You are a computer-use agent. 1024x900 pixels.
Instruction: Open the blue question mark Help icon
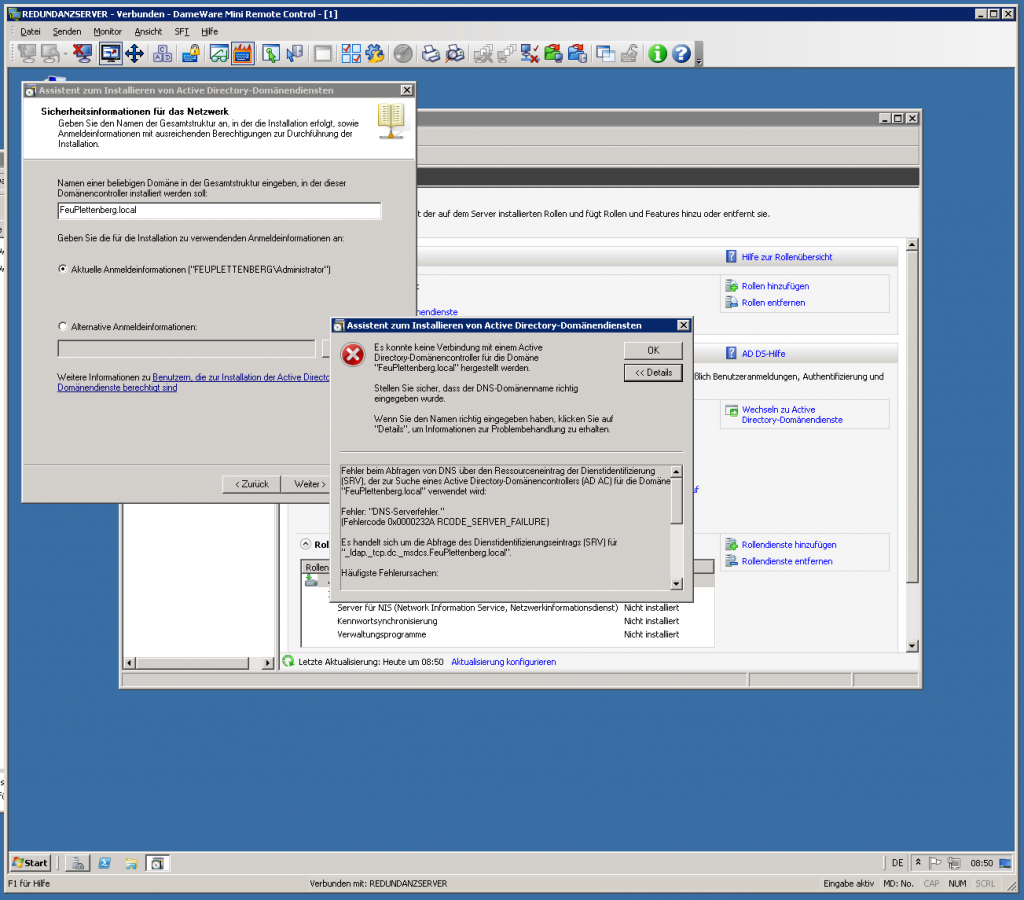[681, 54]
